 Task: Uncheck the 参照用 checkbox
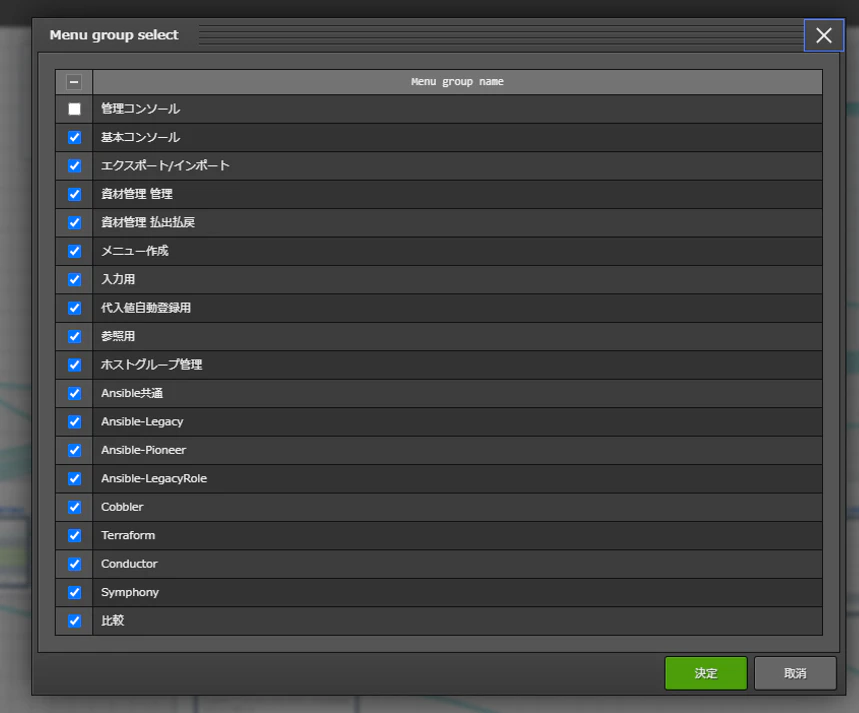74,336
